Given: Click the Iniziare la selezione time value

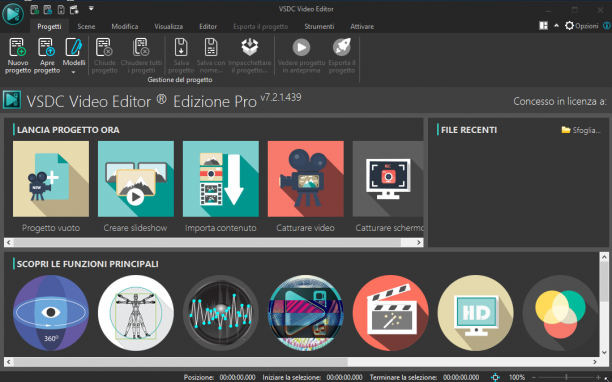Looking at the screenshot, I should pos(344,377).
